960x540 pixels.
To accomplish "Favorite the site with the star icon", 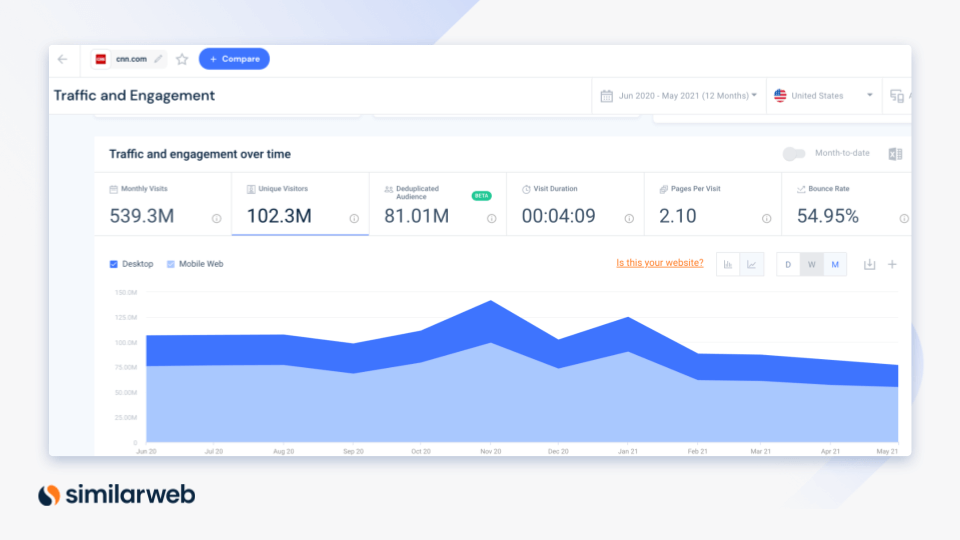I will (182, 59).
